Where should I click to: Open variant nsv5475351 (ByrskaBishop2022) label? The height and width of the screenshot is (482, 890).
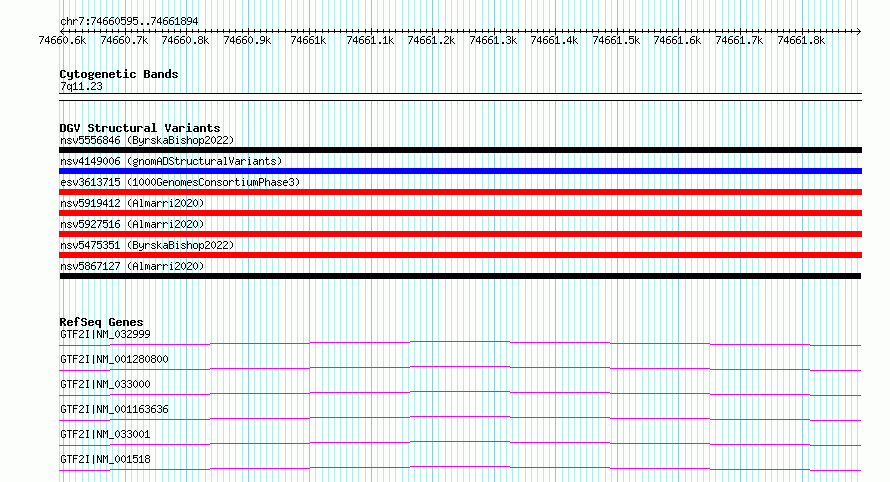pyautogui.click(x=147, y=245)
